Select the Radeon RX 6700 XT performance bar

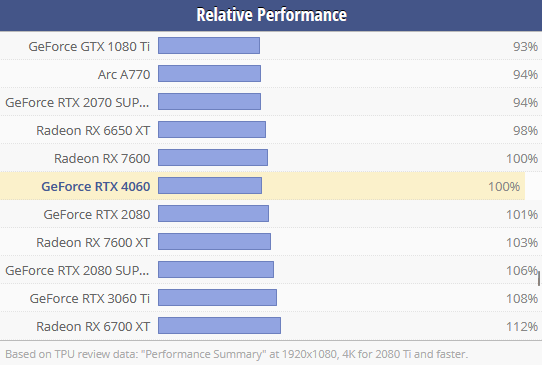[219, 326]
